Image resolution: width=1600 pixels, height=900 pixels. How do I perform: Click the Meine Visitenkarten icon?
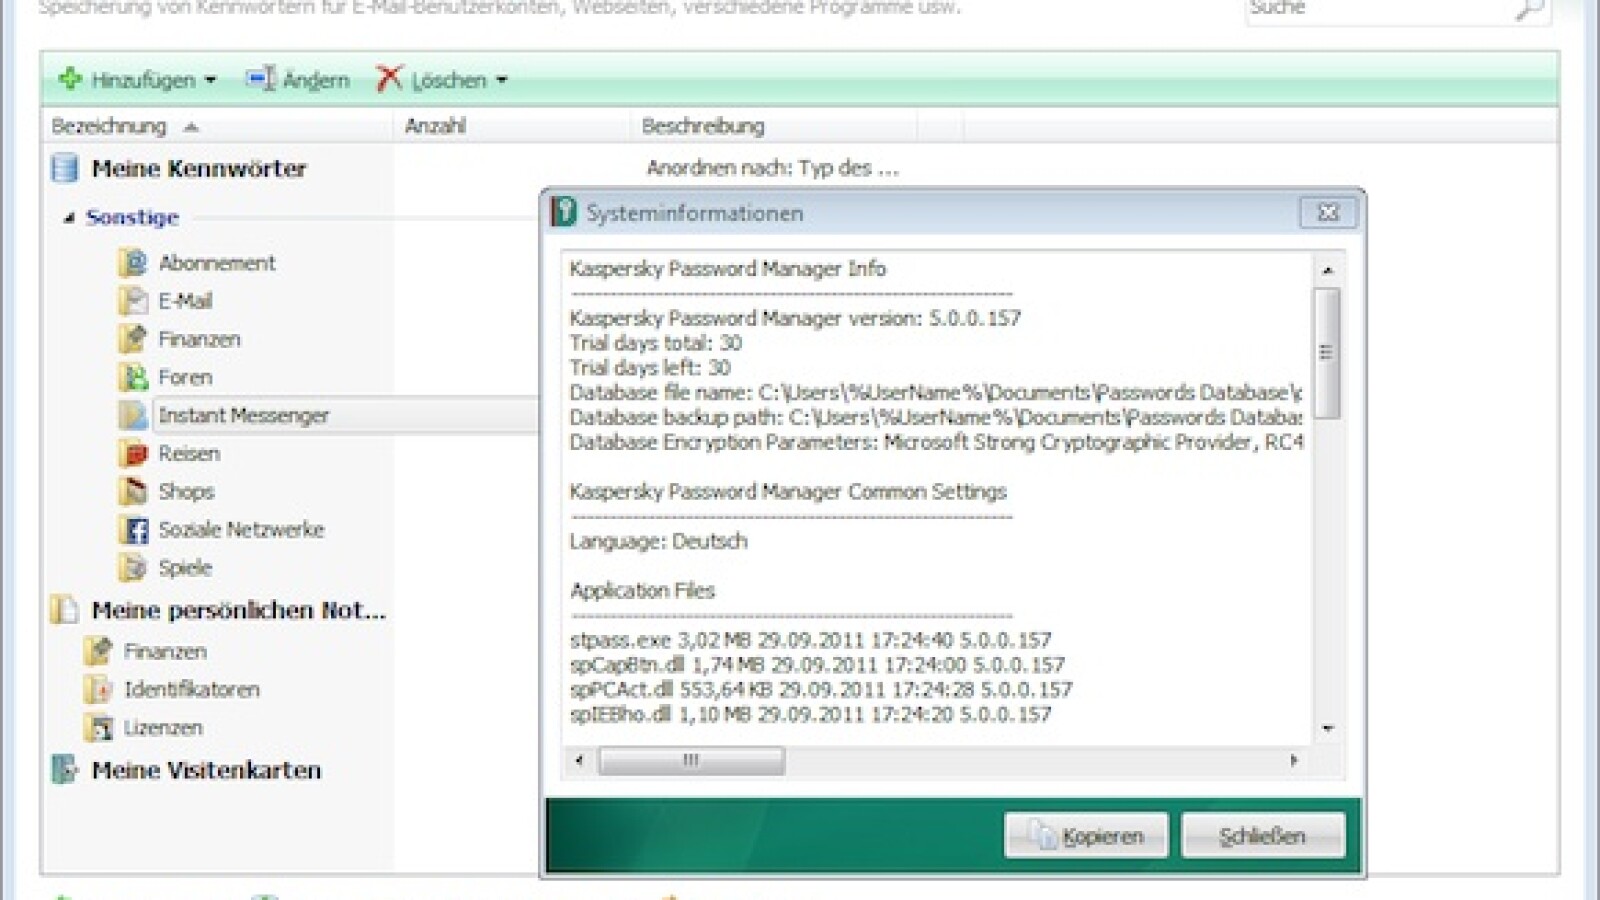[65, 770]
